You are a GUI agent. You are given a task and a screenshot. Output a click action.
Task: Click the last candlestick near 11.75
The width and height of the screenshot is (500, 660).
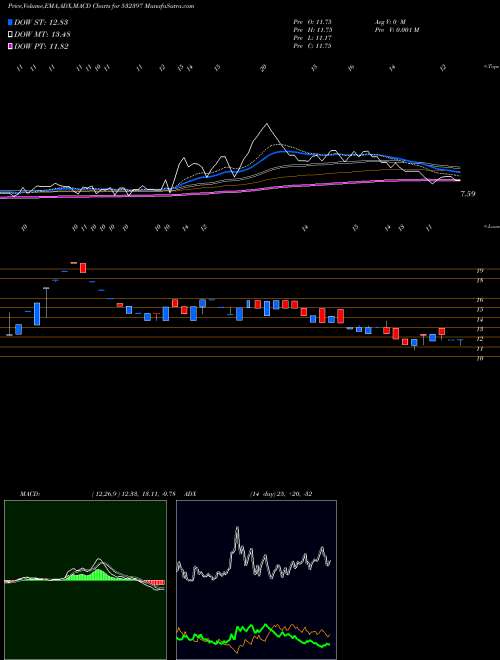pos(461,342)
